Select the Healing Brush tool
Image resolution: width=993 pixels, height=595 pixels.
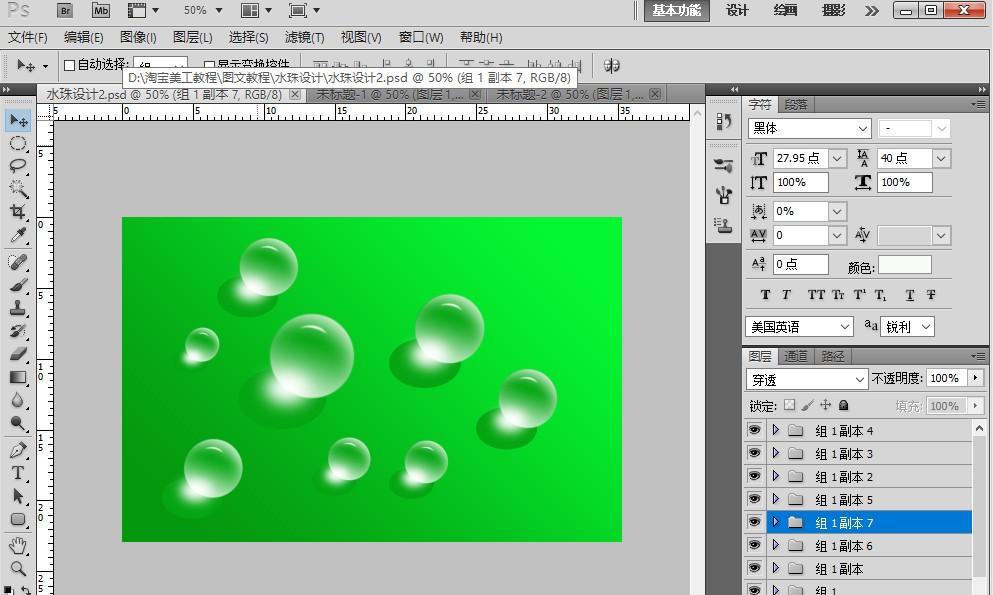click(18, 261)
